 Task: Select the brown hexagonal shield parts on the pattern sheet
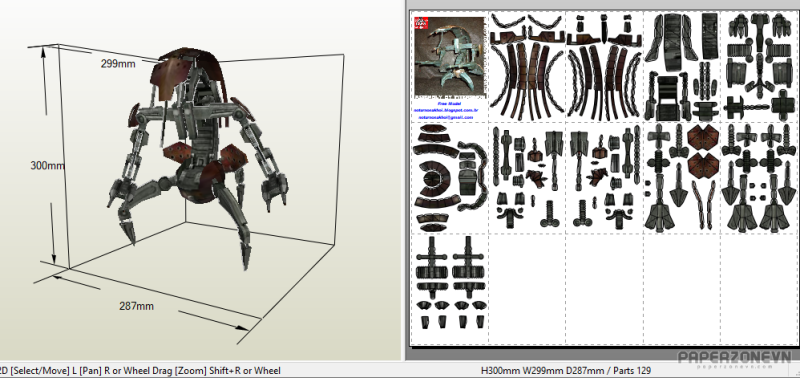coord(703,151)
